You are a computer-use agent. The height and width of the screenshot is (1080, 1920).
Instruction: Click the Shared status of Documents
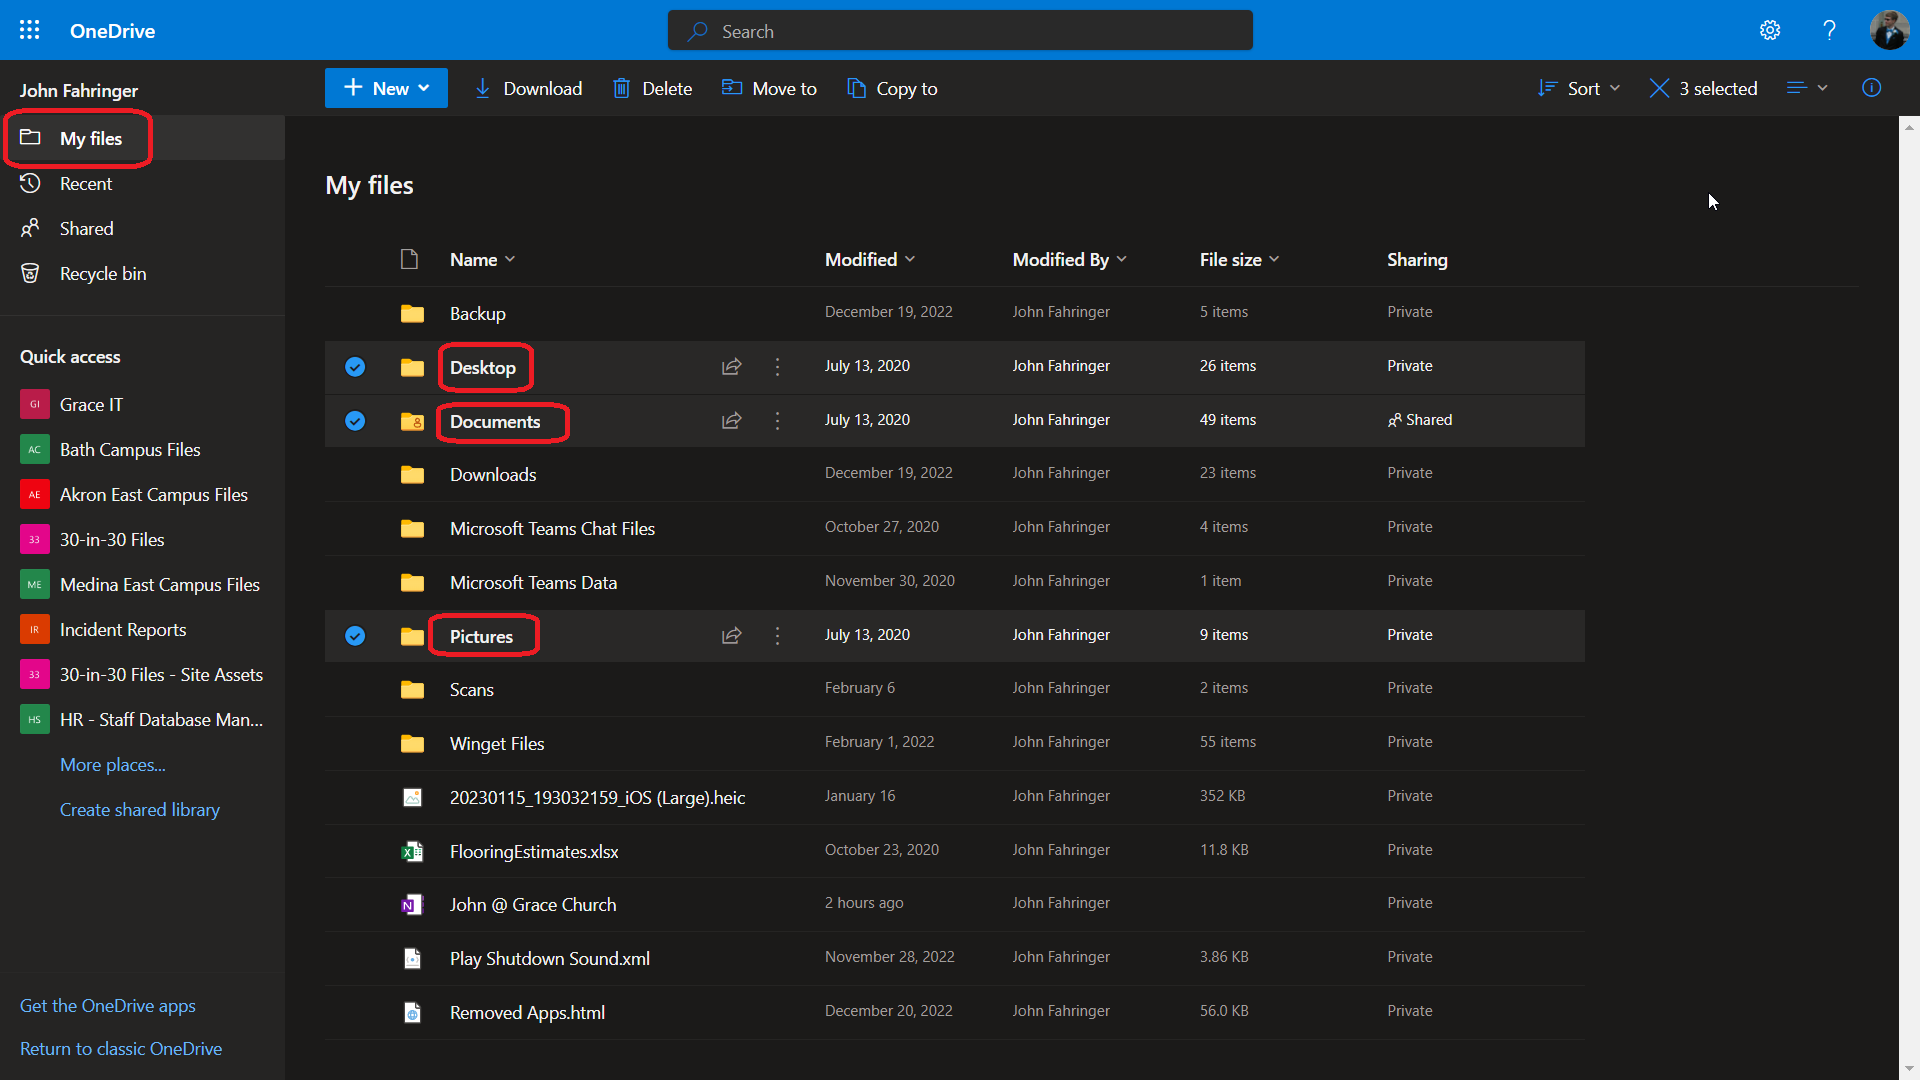(x=1420, y=420)
